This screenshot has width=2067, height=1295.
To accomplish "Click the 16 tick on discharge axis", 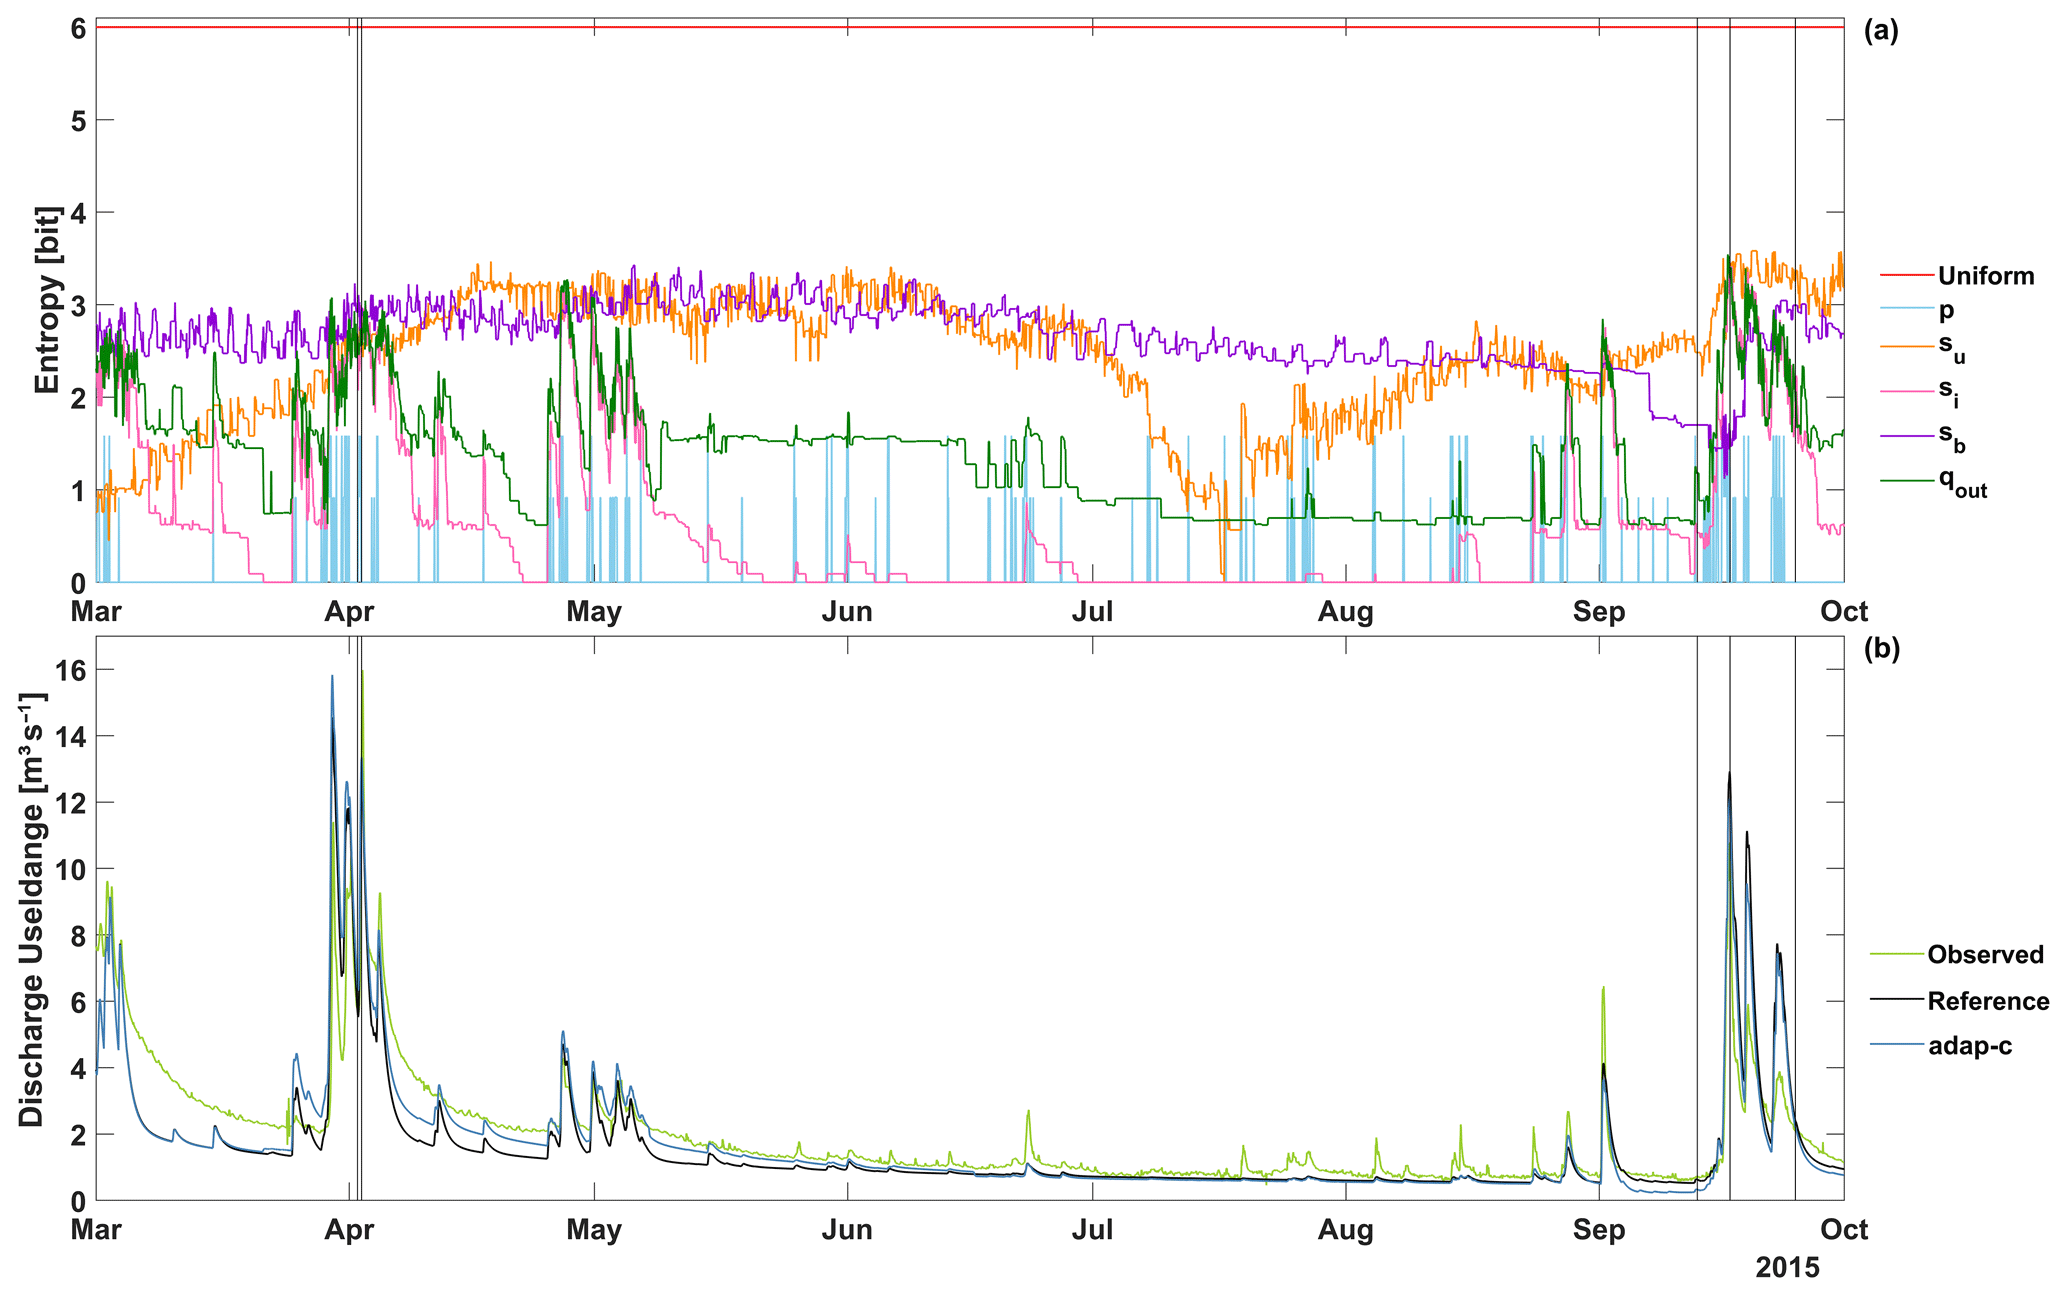I will pyautogui.click(x=71, y=670).
